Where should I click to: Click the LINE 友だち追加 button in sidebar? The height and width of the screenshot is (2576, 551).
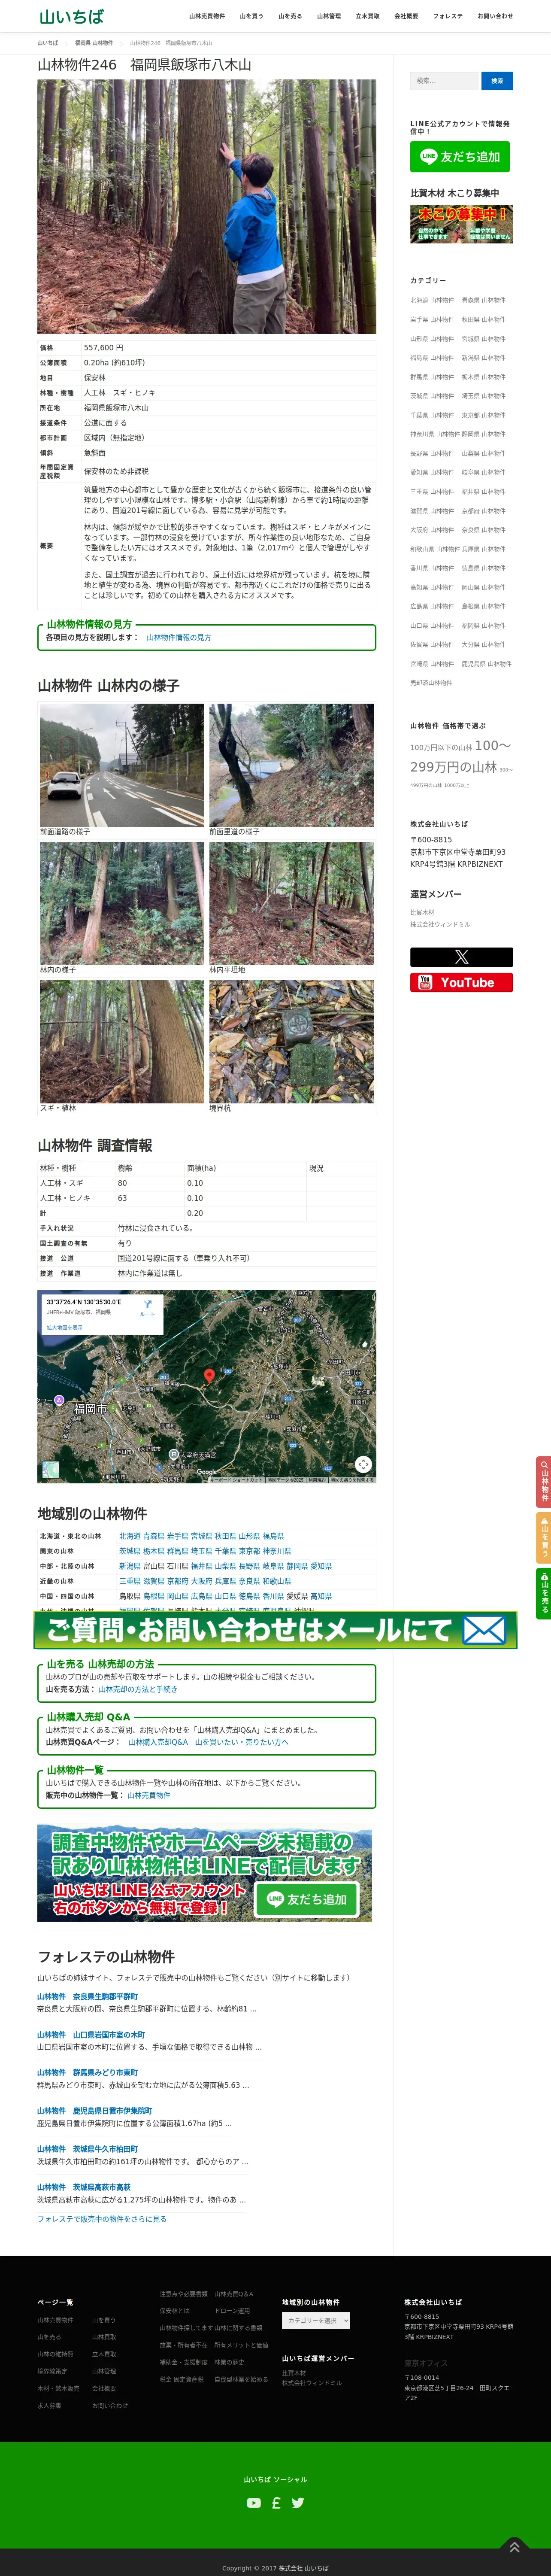[x=460, y=157]
